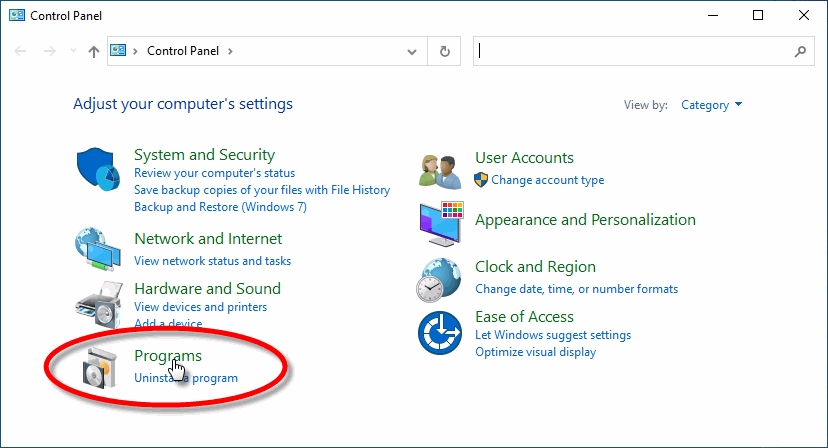Open Optimize visual display link
Image resolution: width=828 pixels, height=448 pixels.
pos(535,352)
